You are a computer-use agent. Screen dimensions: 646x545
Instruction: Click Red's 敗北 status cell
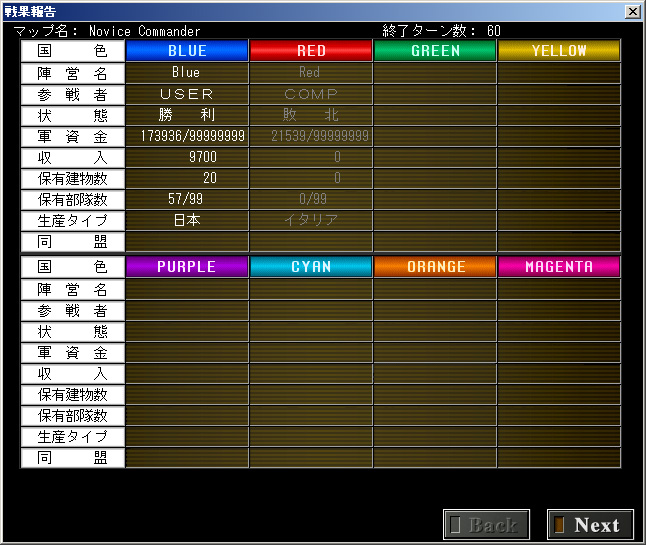(x=311, y=115)
